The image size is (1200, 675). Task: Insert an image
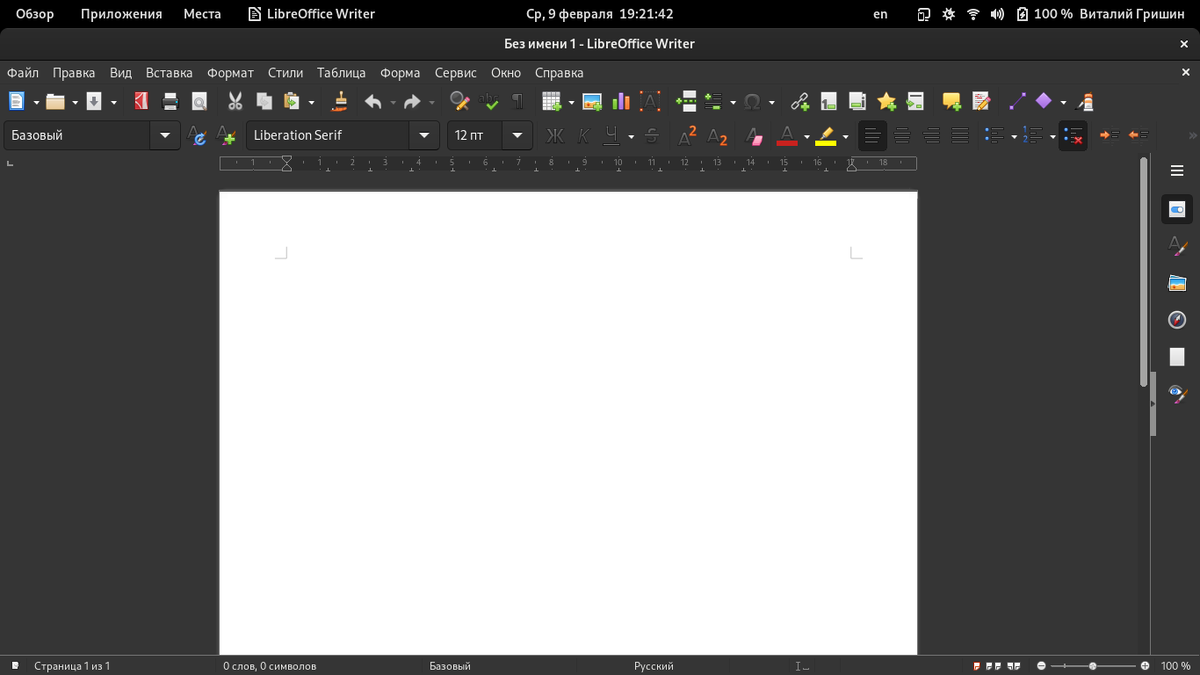[592, 101]
